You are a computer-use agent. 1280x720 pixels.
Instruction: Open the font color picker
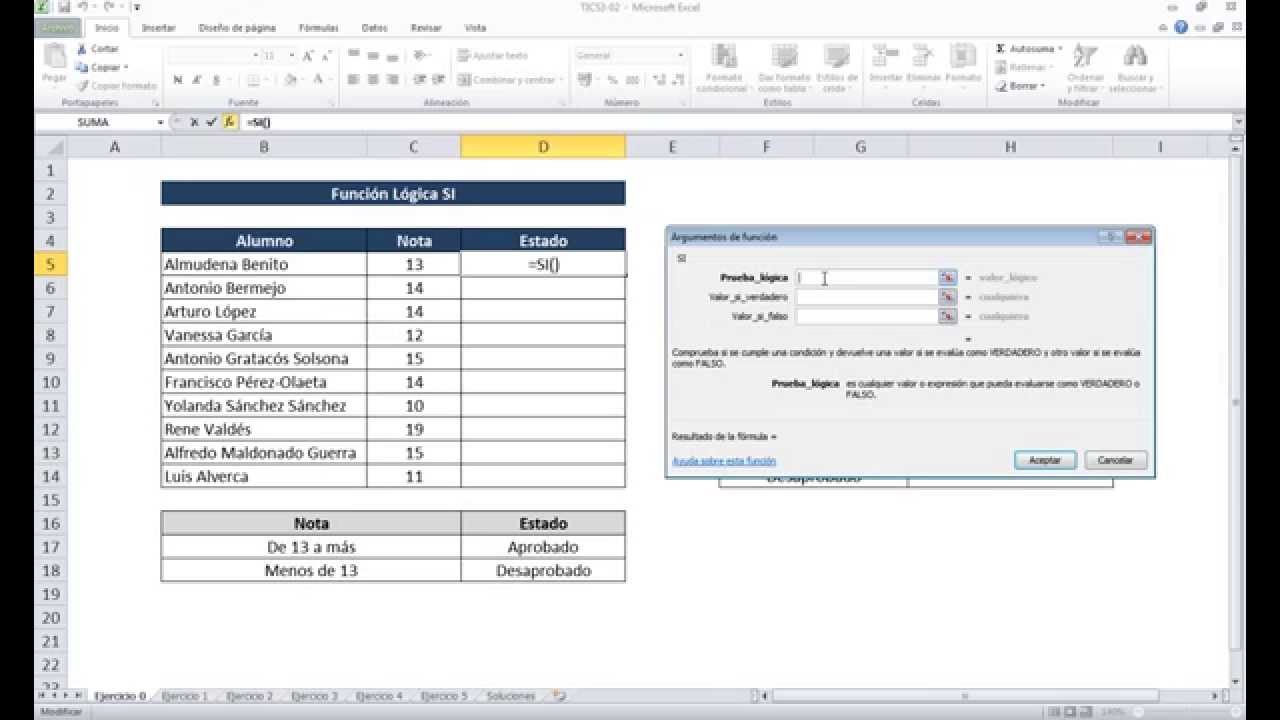(x=320, y=79)
